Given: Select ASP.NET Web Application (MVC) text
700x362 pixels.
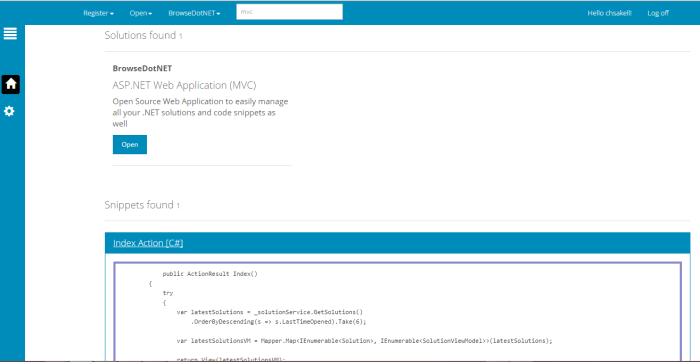Looking at the screenshot, I should (x=184, y=85).
